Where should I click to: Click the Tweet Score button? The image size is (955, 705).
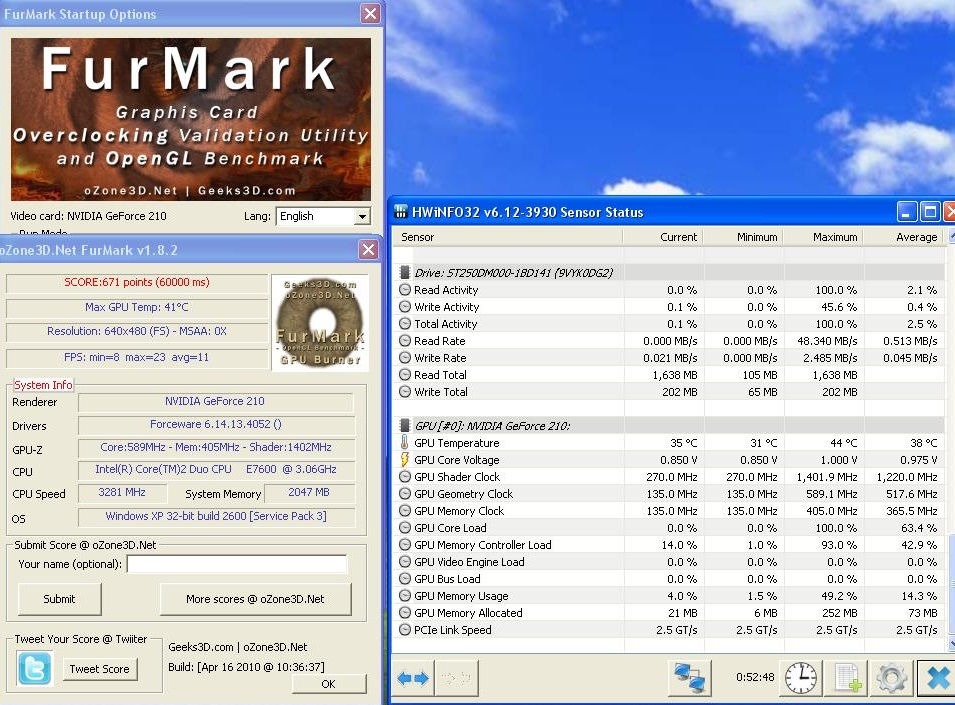click(x=100, y=668)
